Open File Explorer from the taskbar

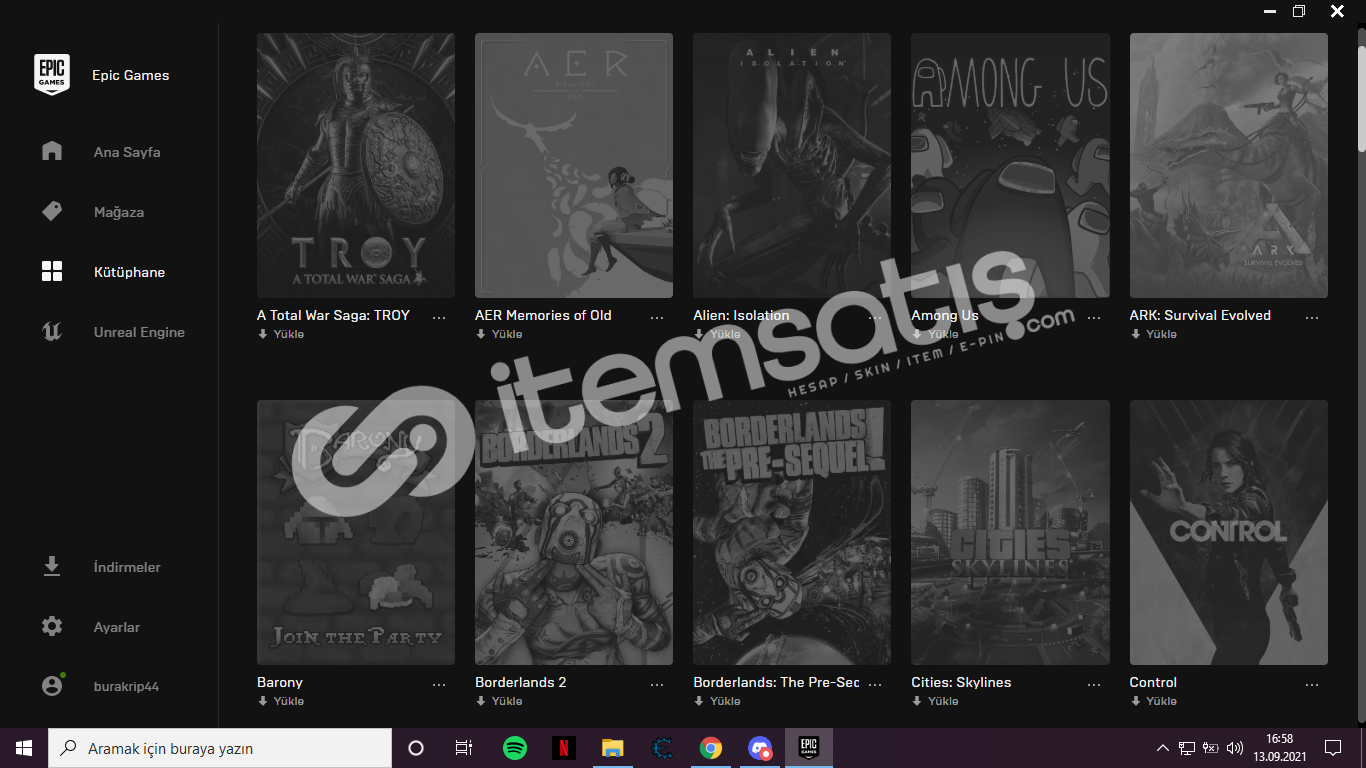click(613, 748)
